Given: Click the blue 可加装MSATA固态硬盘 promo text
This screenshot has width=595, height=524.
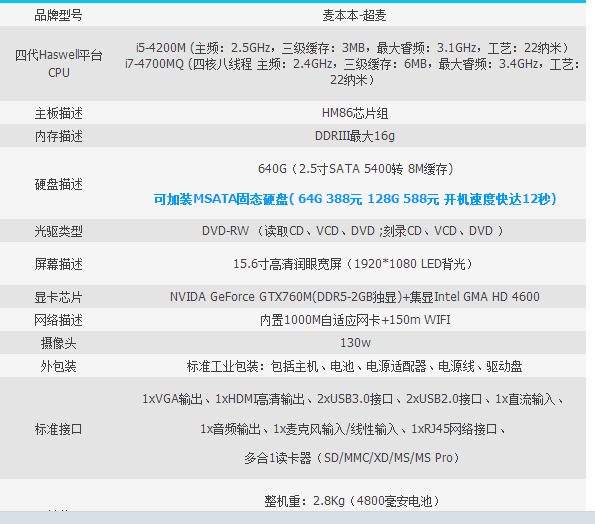Looking at the screenshot, I should point(355,199).
